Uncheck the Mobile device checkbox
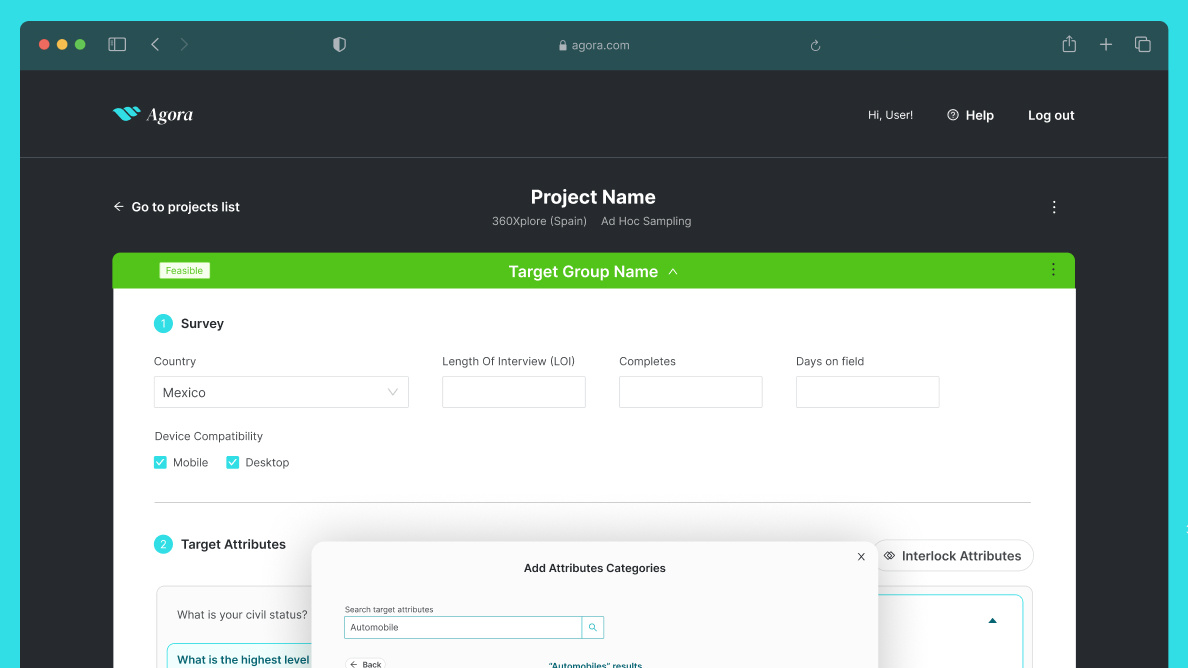 [x=160, y=462]
